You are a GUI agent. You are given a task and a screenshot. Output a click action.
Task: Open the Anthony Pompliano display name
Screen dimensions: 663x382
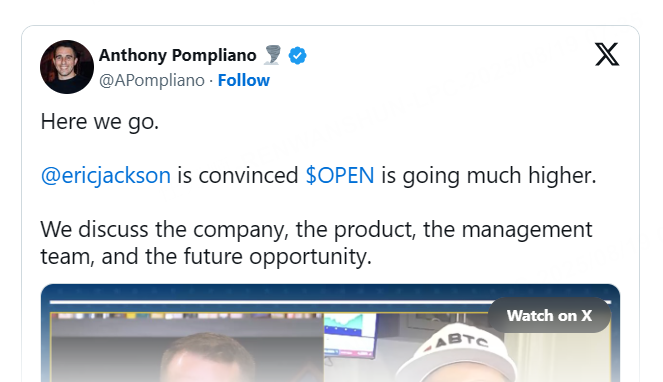point(178,55)
